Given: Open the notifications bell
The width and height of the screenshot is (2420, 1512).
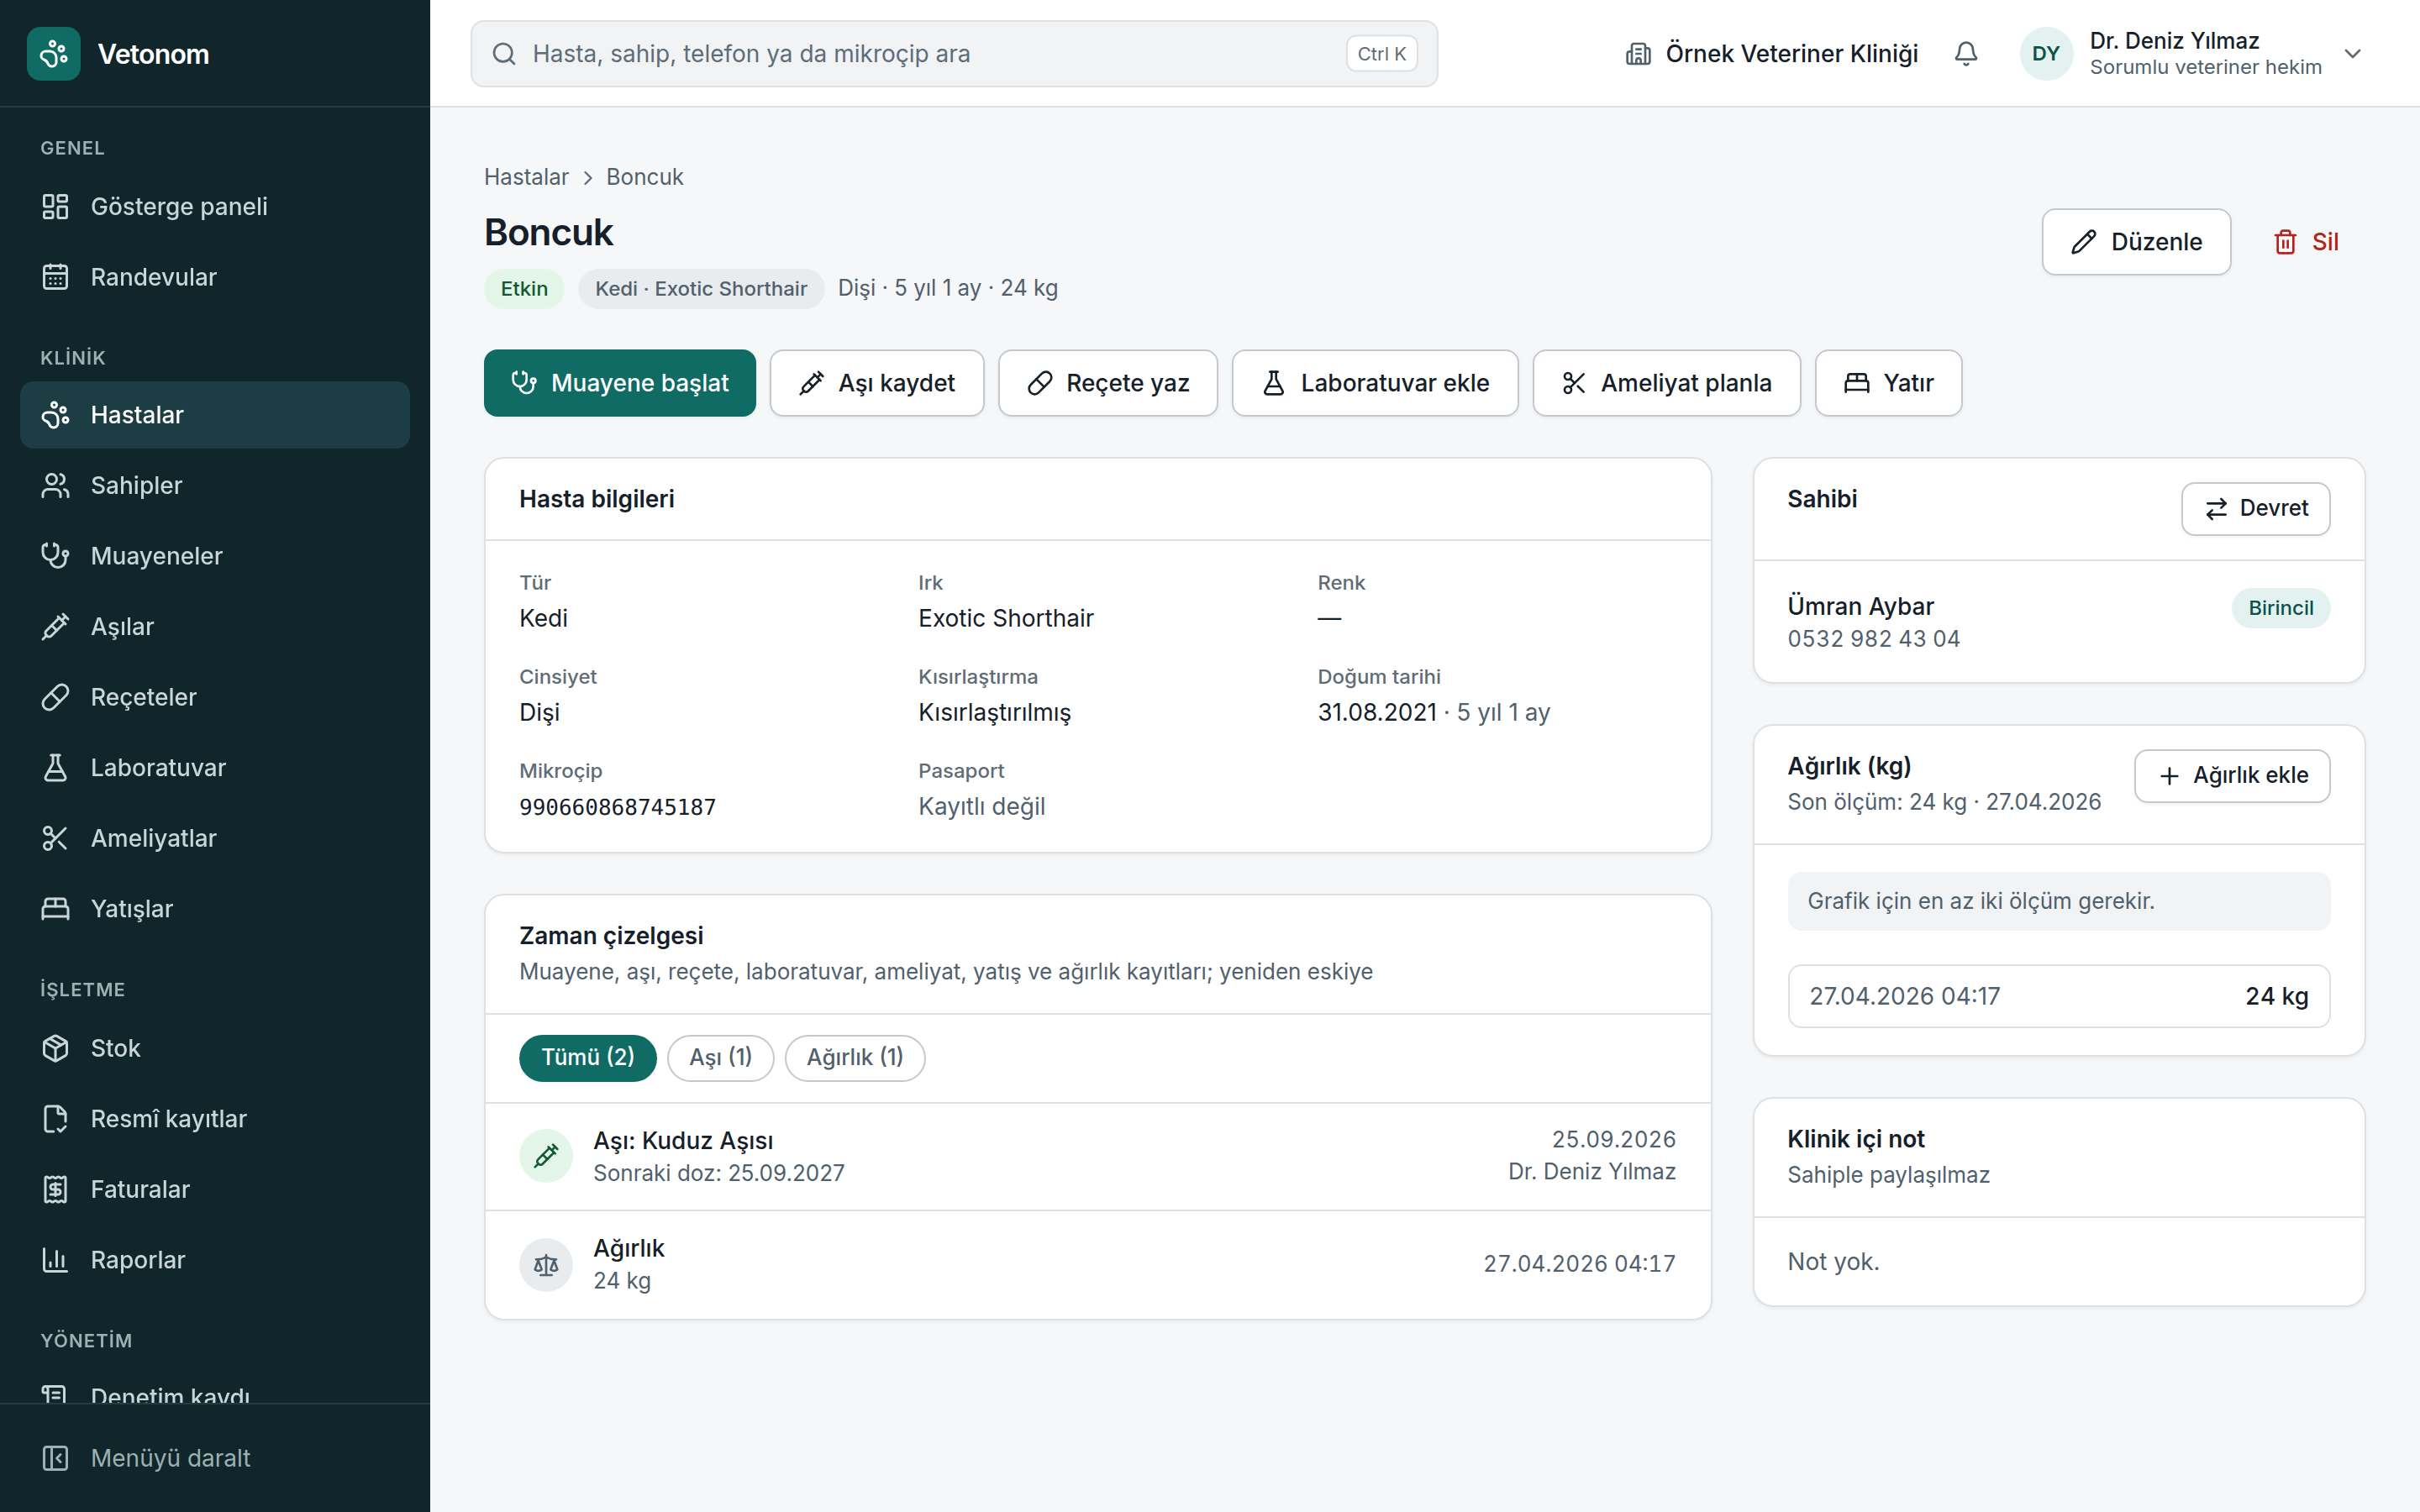Looking at the screenshot, I should (x=1965, y=54).
